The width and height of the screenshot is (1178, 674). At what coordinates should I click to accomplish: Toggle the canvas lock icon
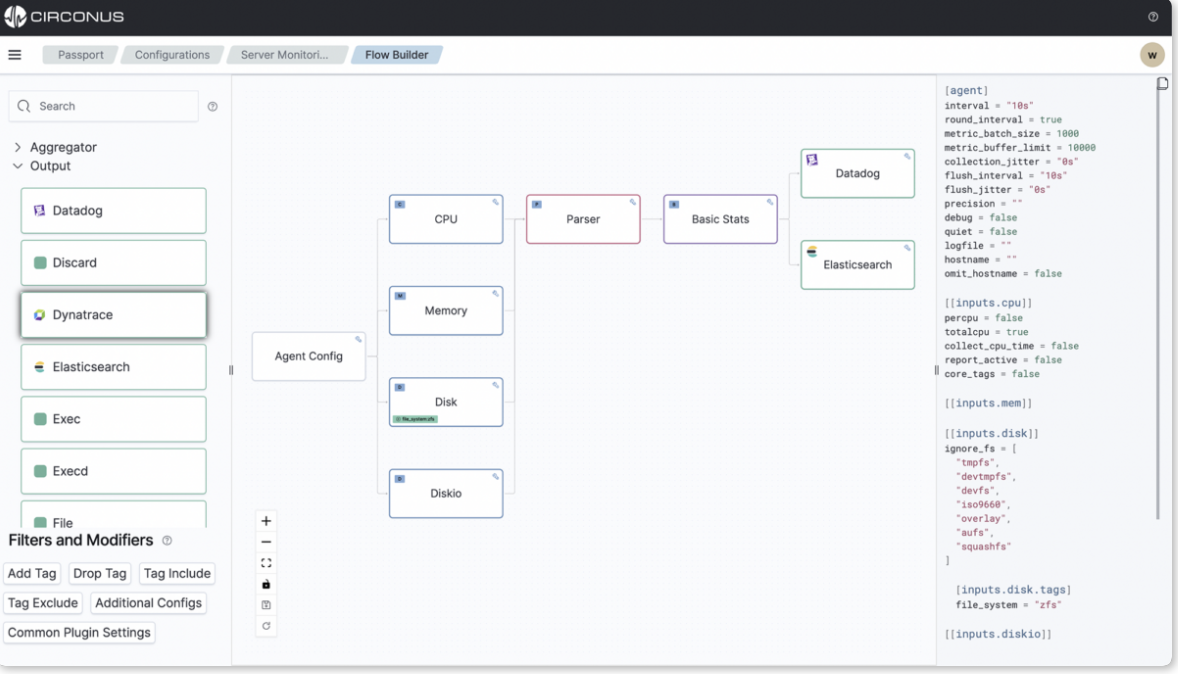266,584
